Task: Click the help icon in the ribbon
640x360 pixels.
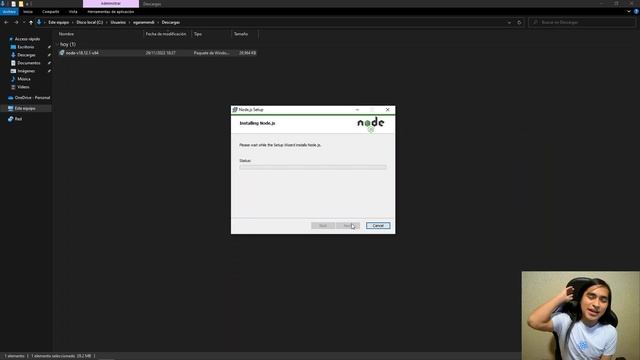Action: pyautogui.click(x=636, y=12)
